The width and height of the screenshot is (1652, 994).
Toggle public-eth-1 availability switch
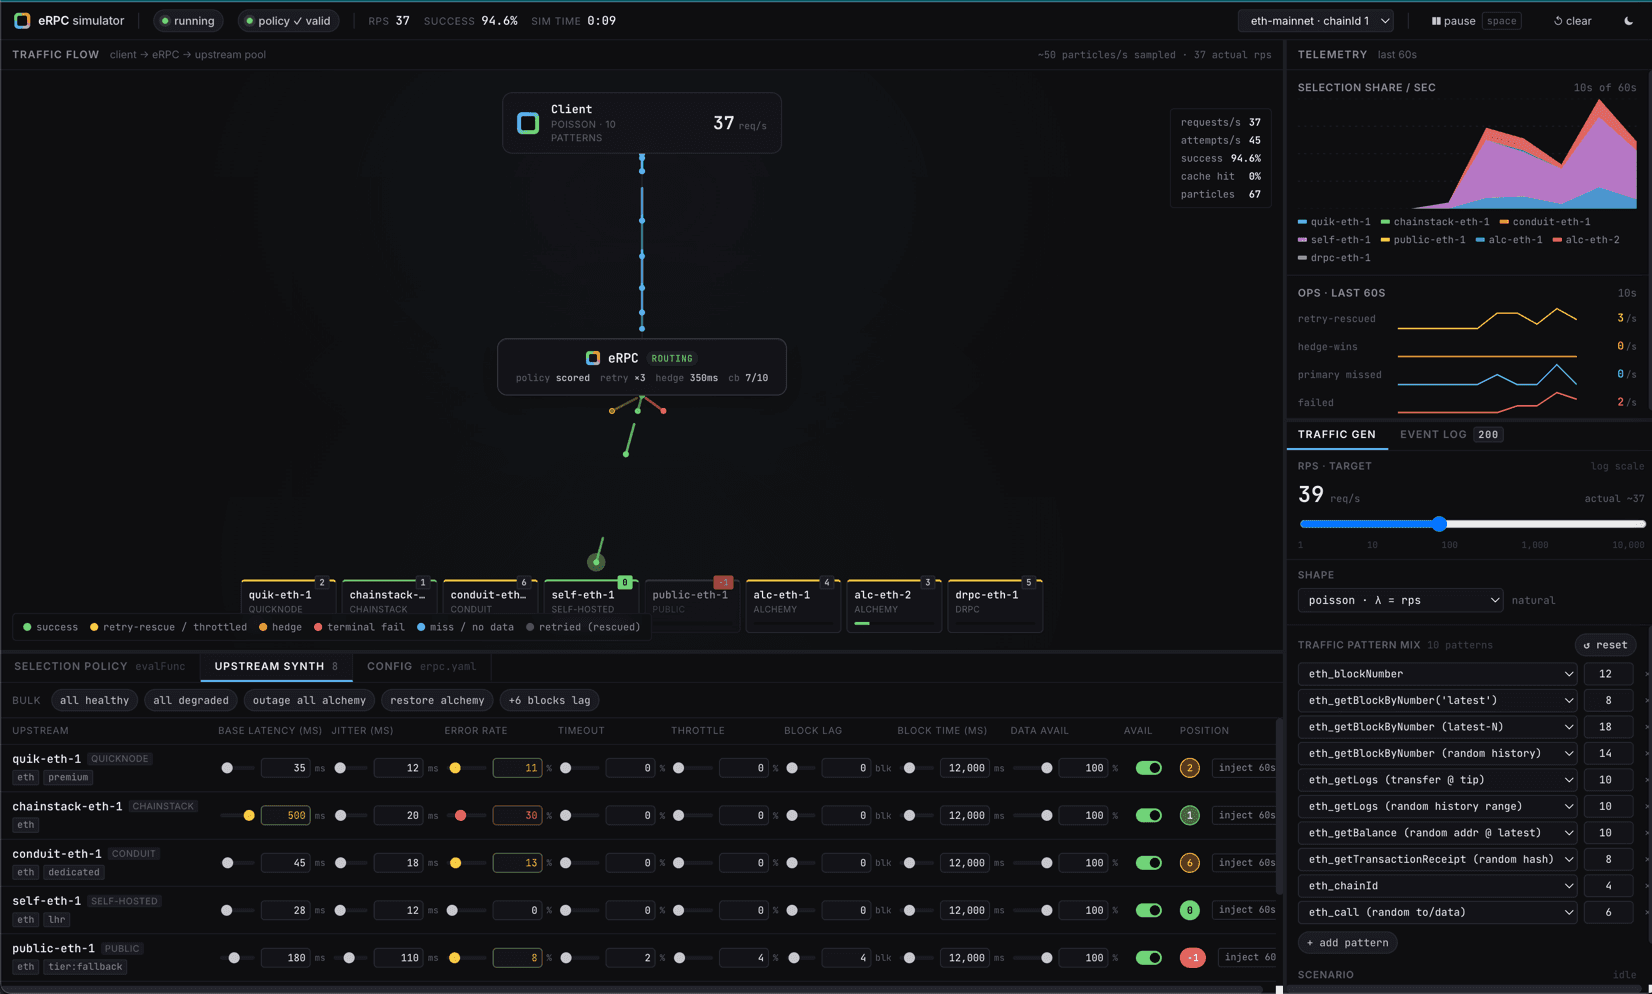pos(1148,957)
